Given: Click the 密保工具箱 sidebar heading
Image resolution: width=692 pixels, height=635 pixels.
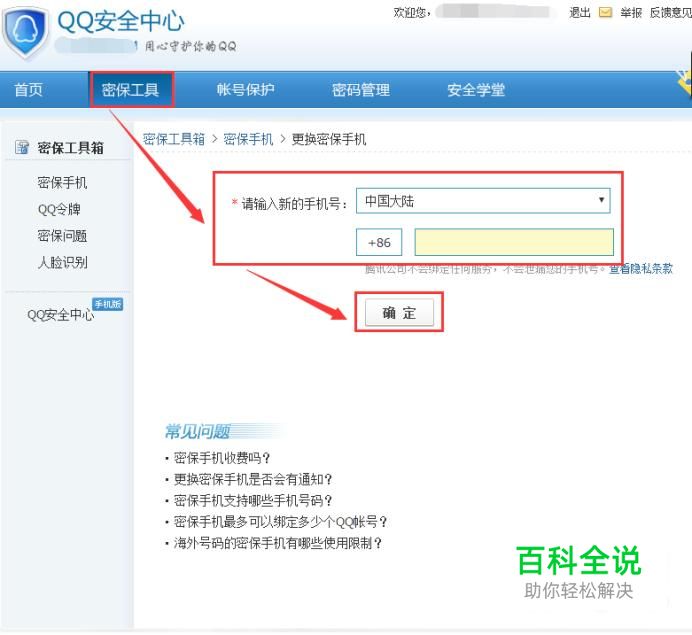Looking at the screenshot, I should click(x=71, y=147).
